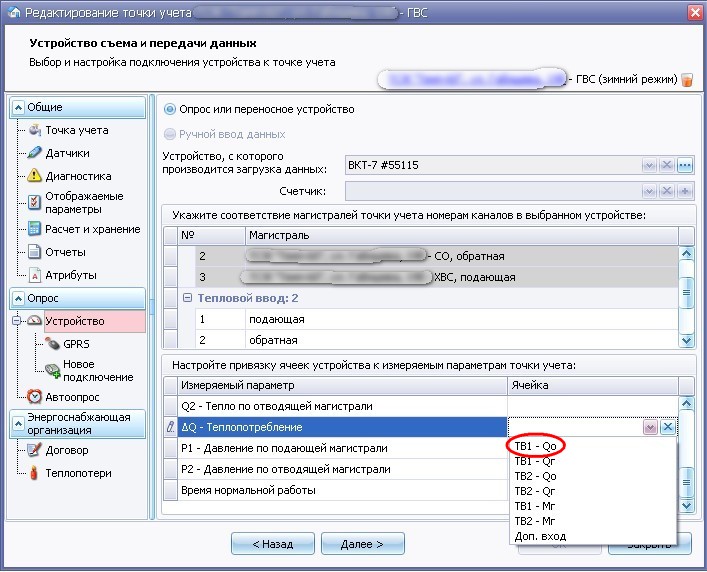
Task: Click the empty Счетчик input field
Action: point(493,191)
